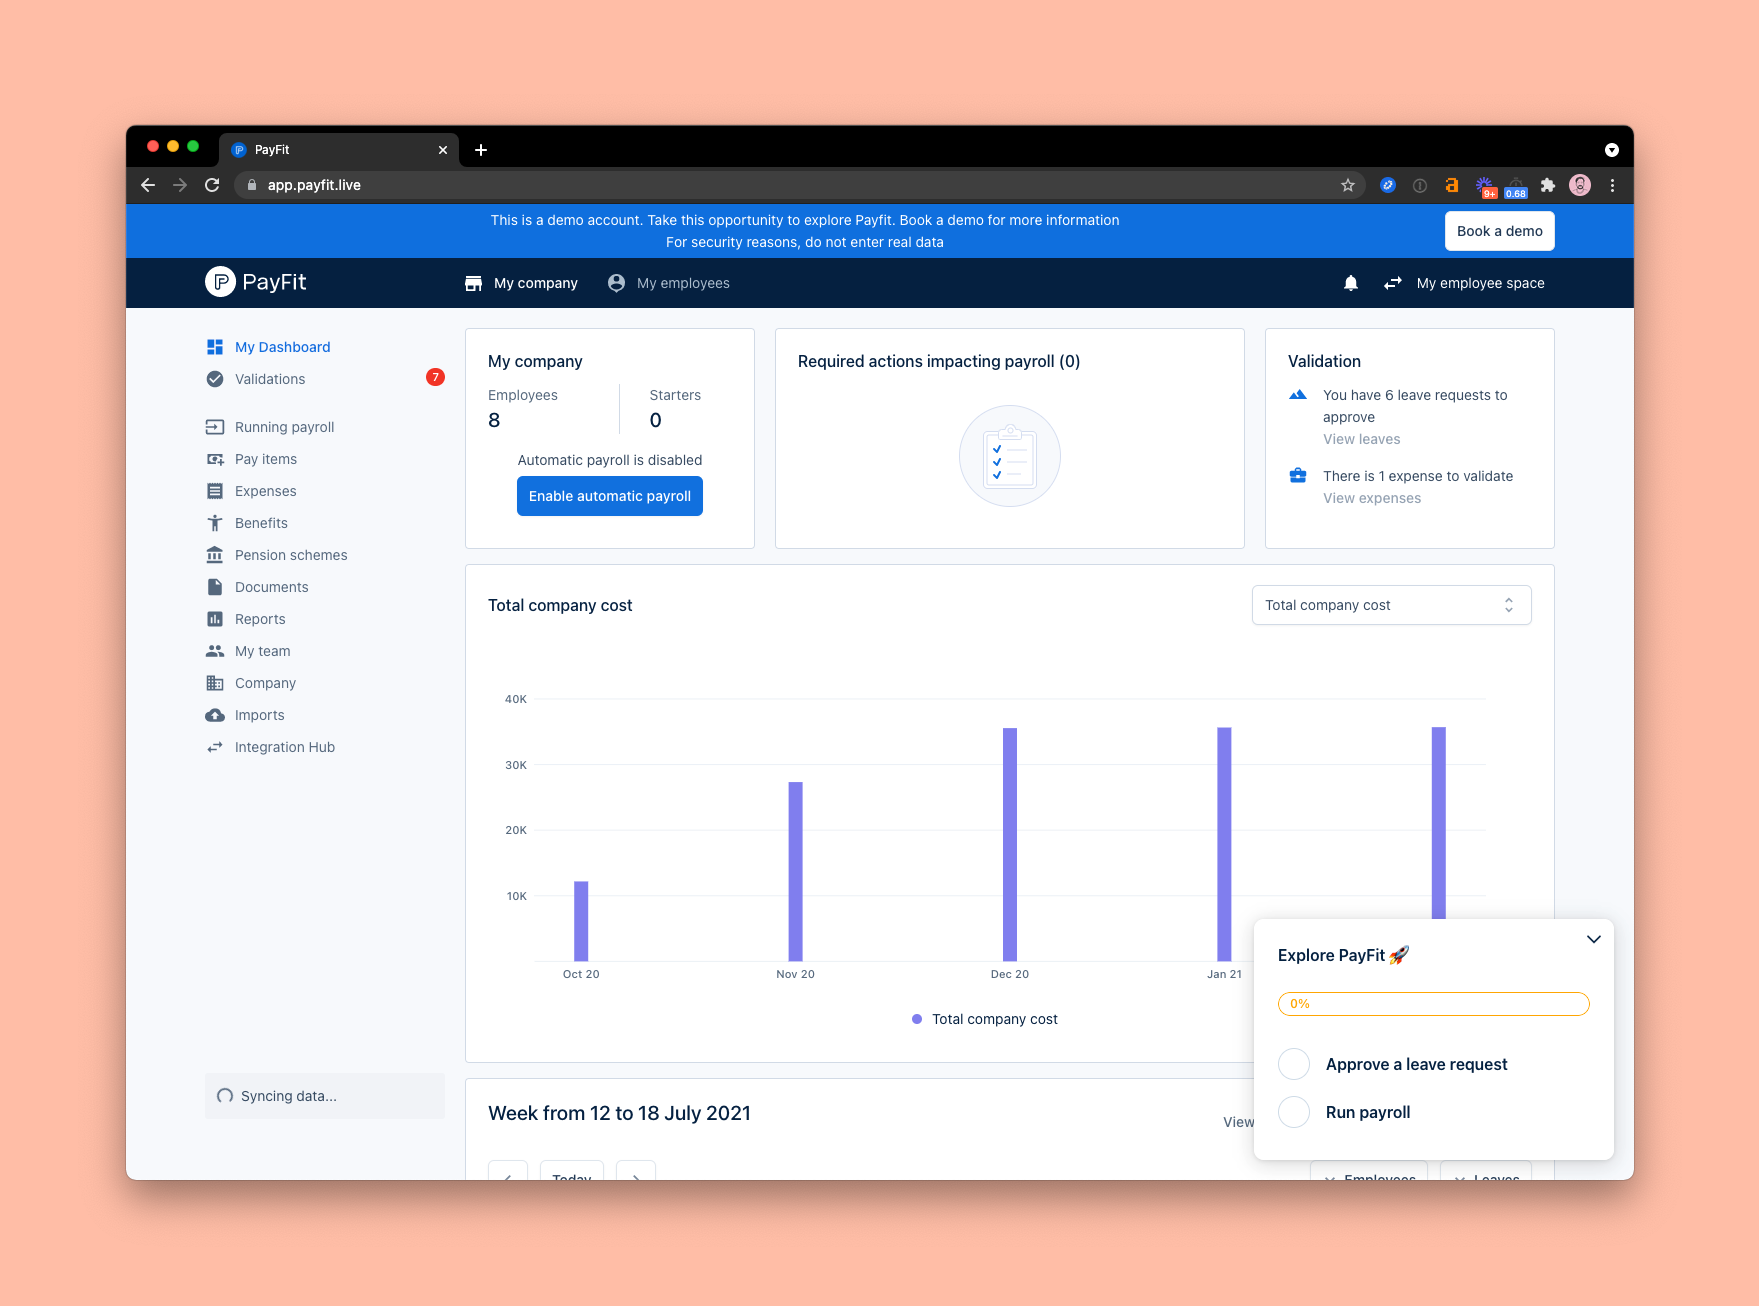Close the PayFit browser tab

[x=443, y=150]
